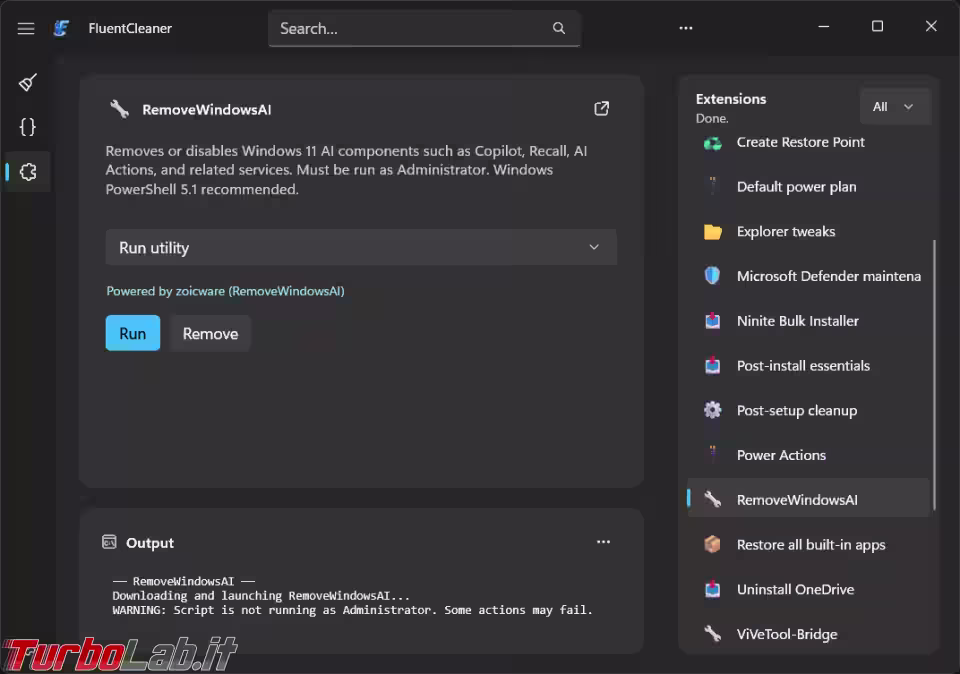
Task: Select Microsoft Defender maintenance extension
Action: click(809, 276)
